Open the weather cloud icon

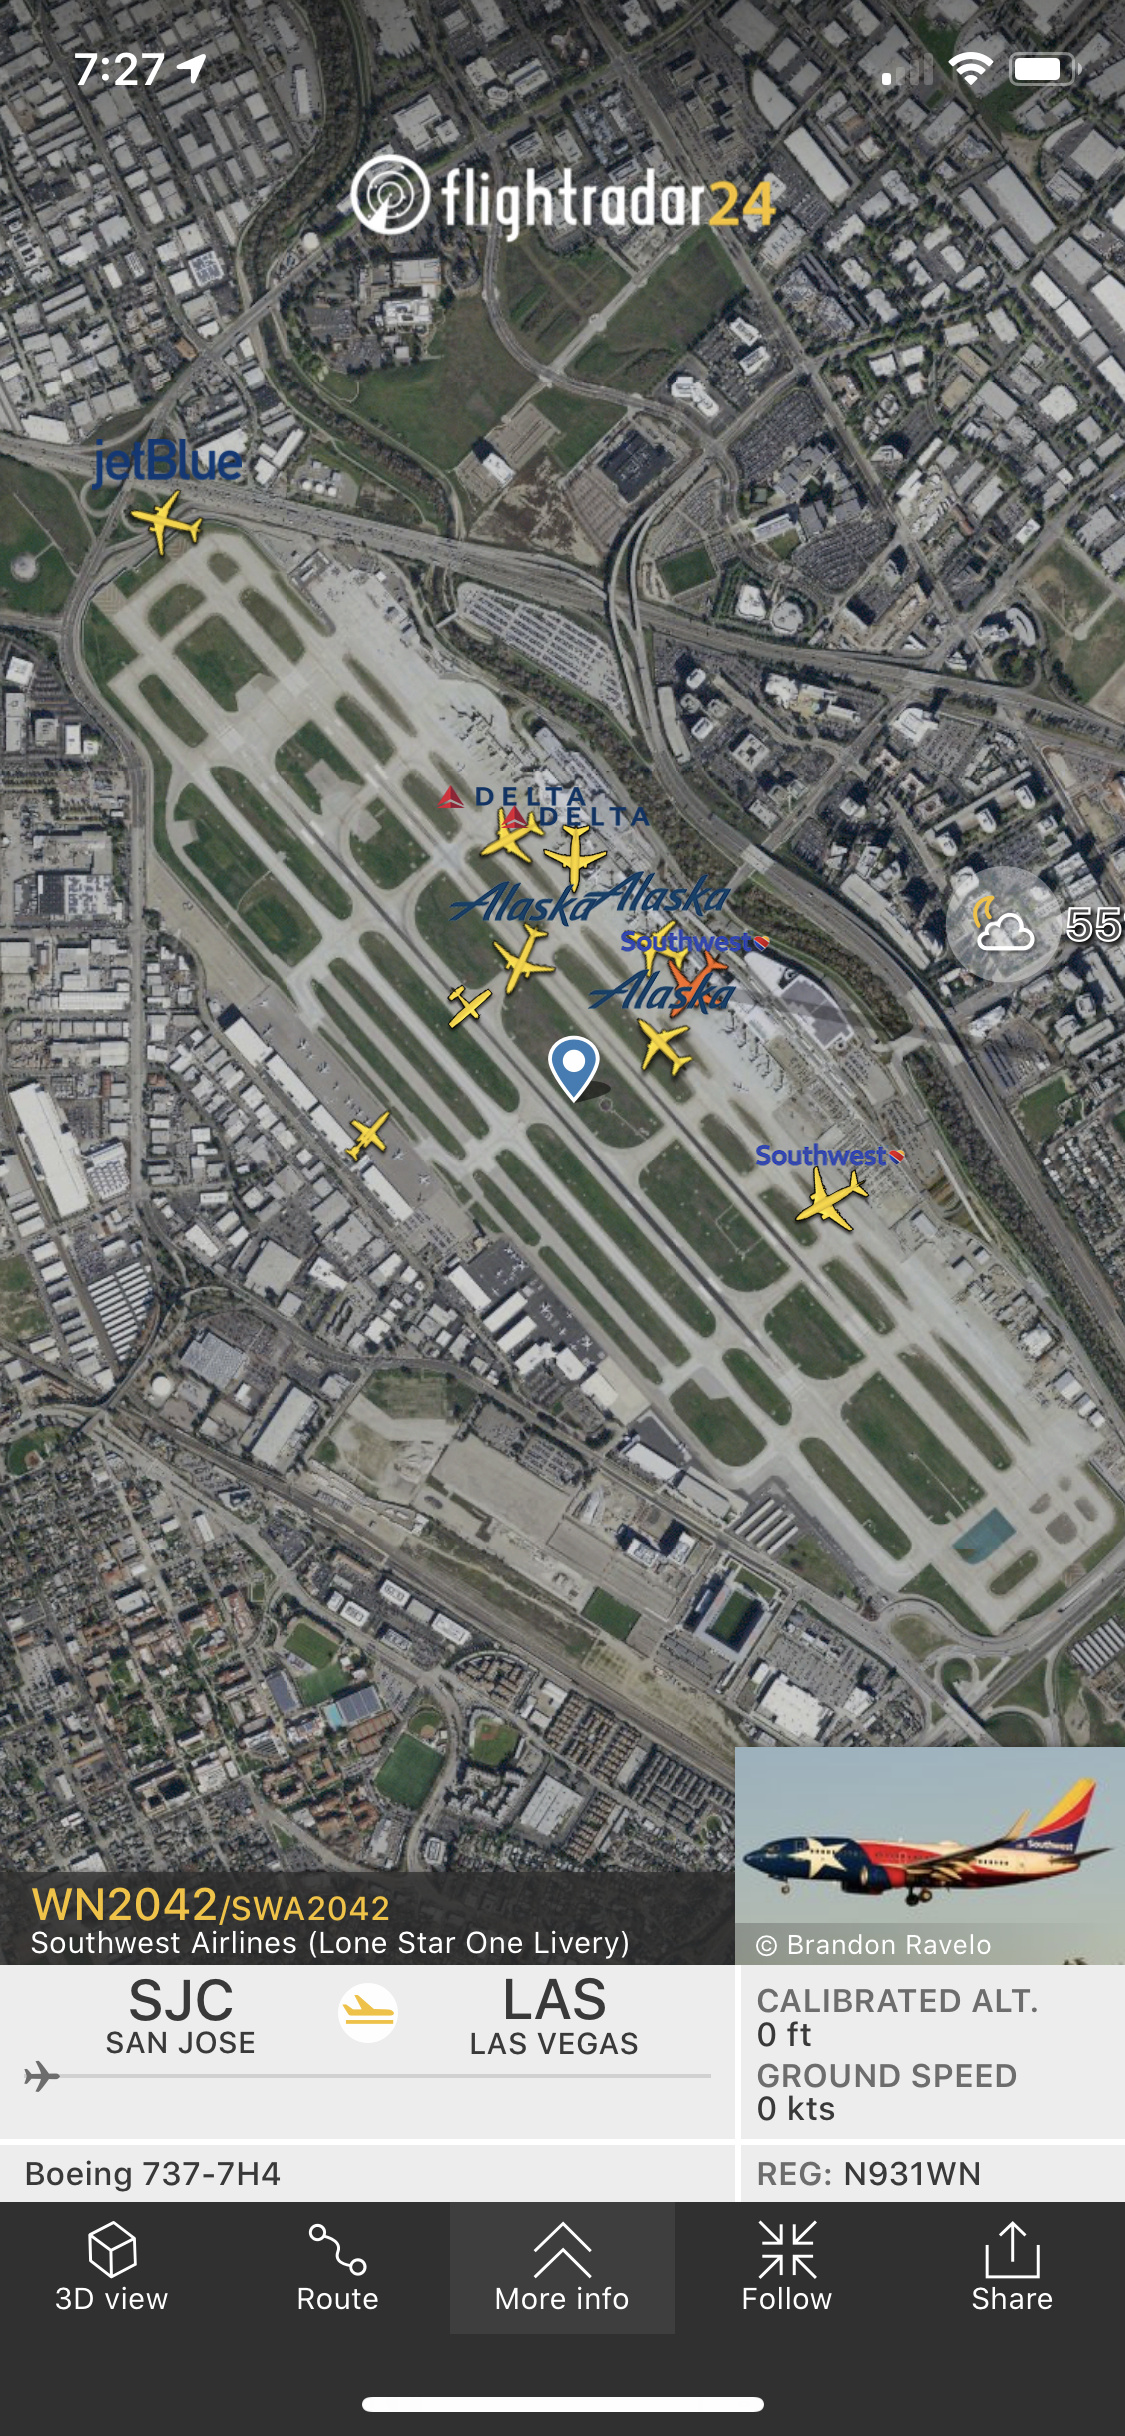(1003, 925)
